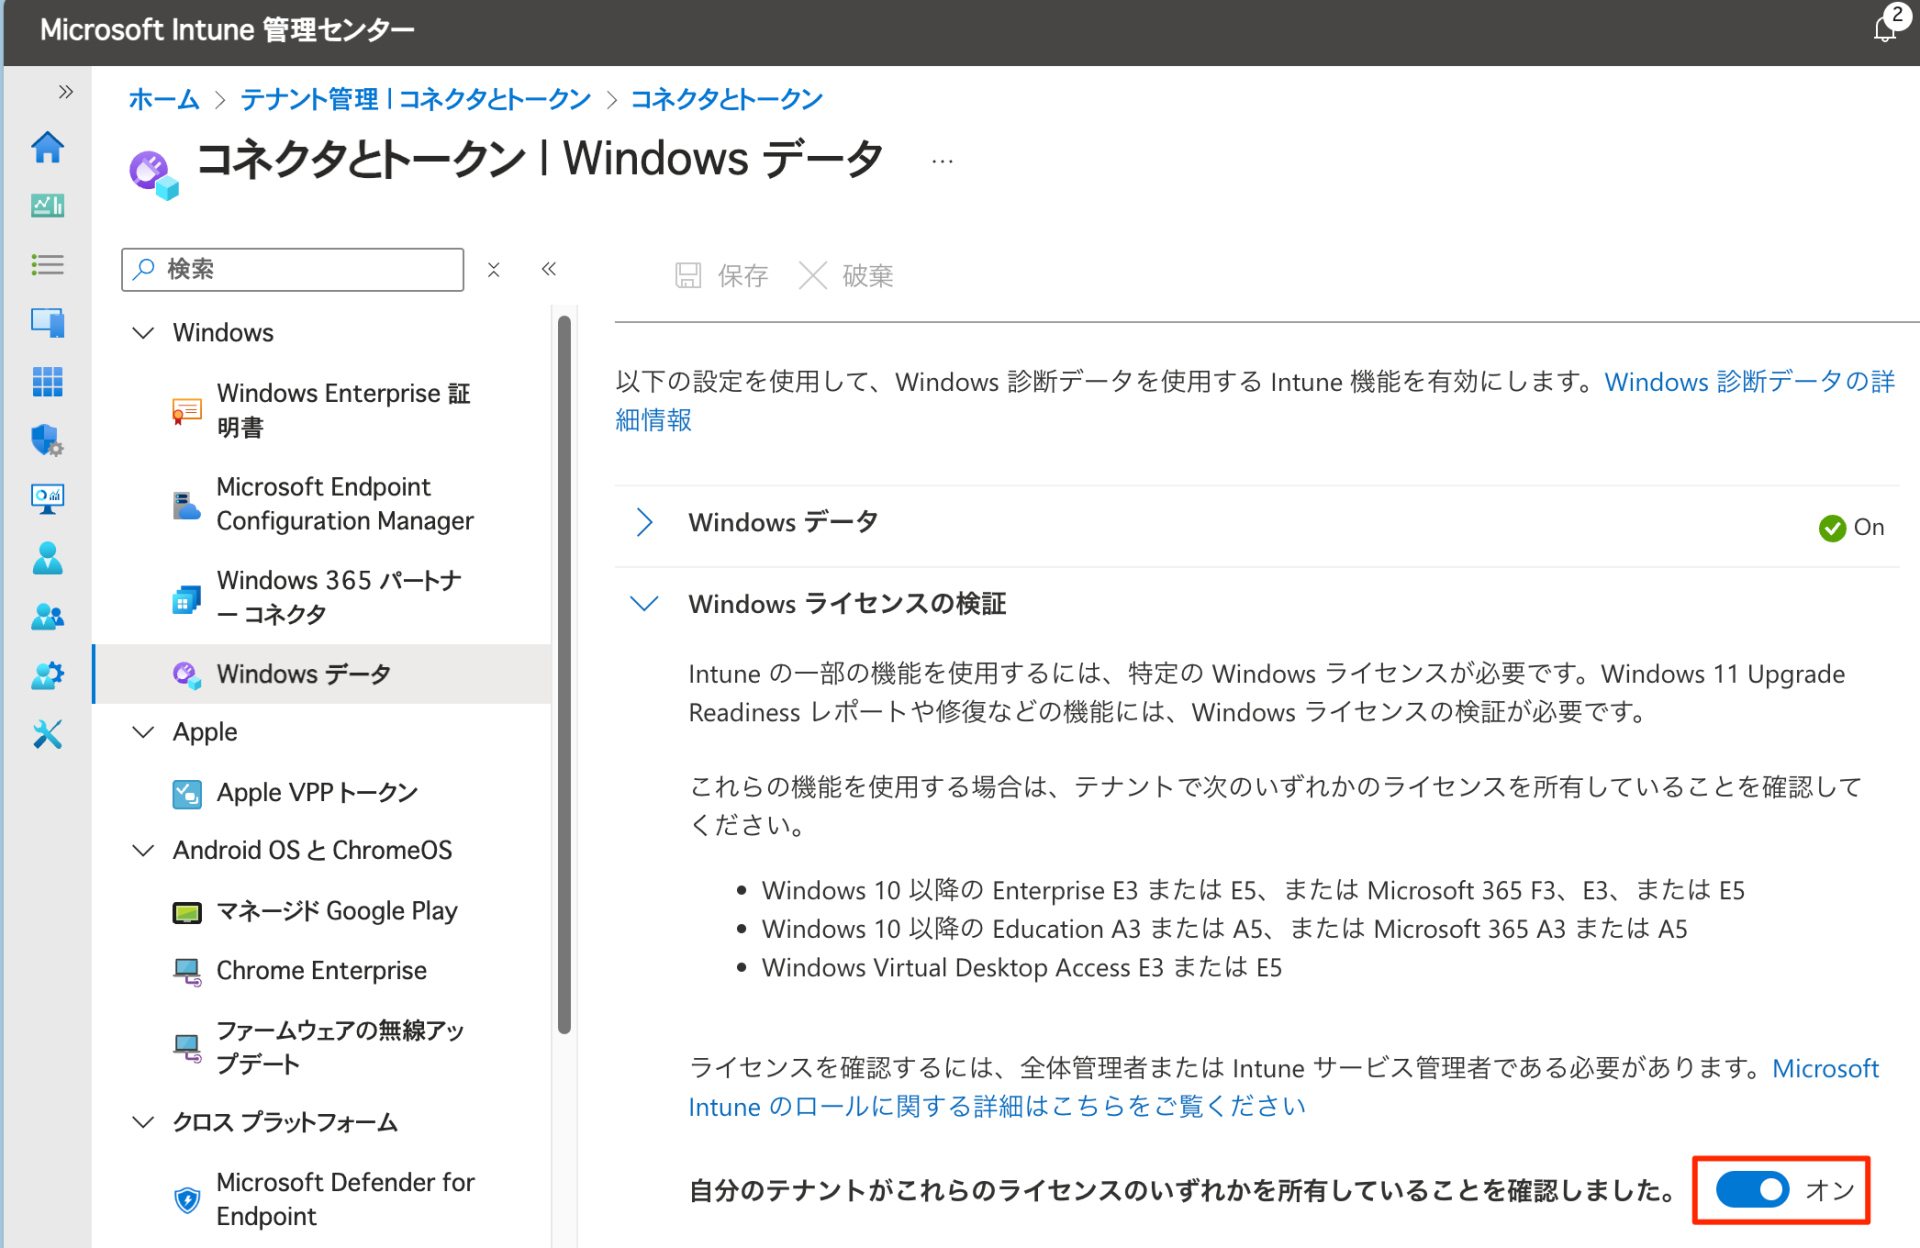Open the Troubleshooting wrench icon
The image size is (1920, 1248).
(x=47, y=734)
